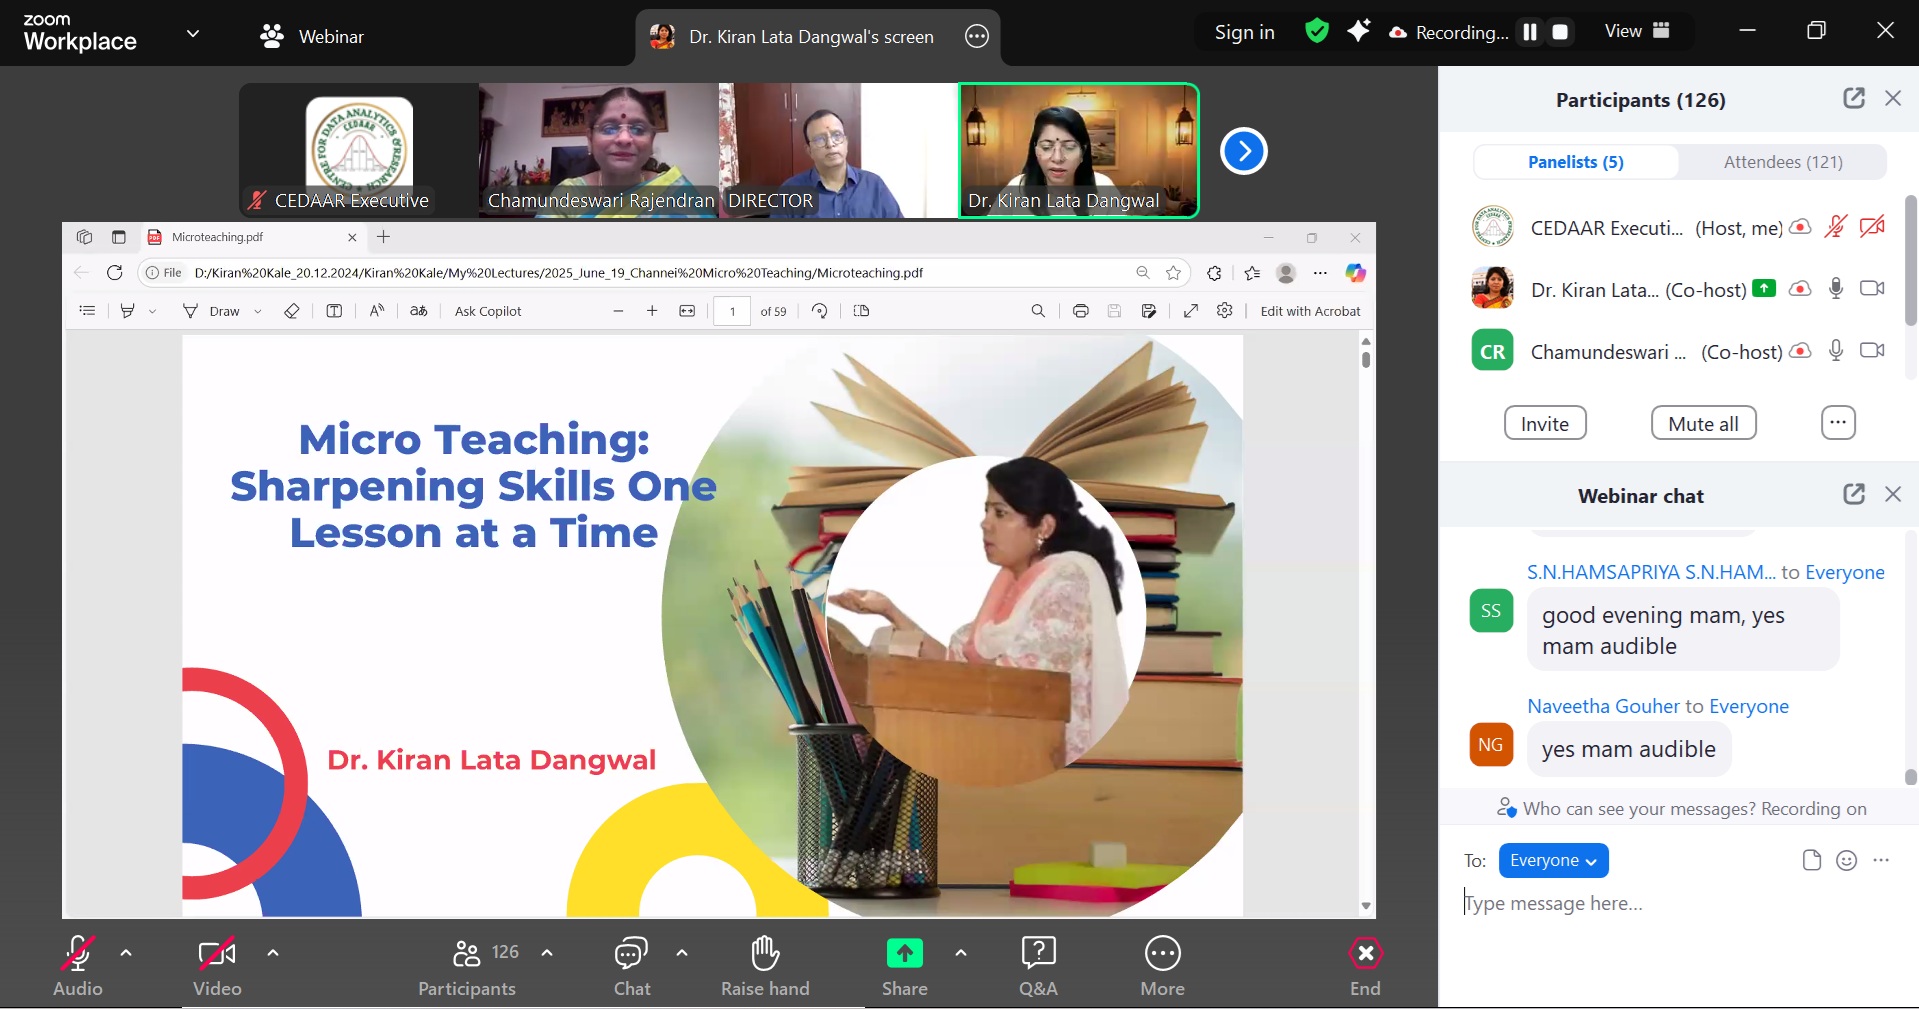Screen dimensions: 1919x1009
Task: Expand the Zoom Workplace dropdown arrow
Action: (x=193, y=34)
